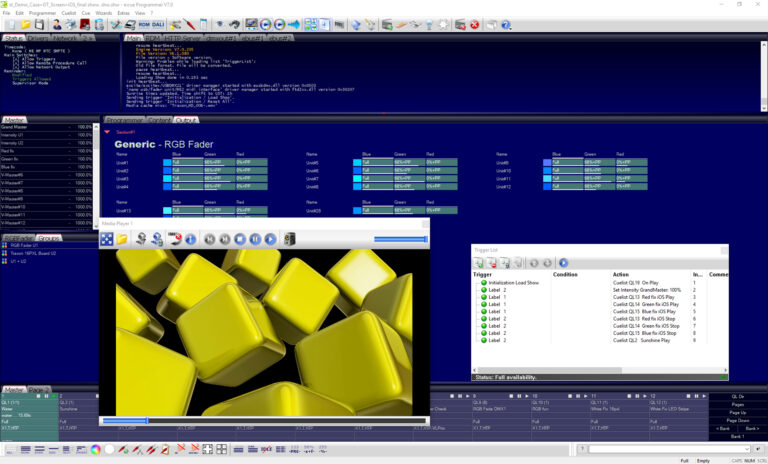
Task: Click the delete trigger icon in Trigger List
Action: [491, 263]
